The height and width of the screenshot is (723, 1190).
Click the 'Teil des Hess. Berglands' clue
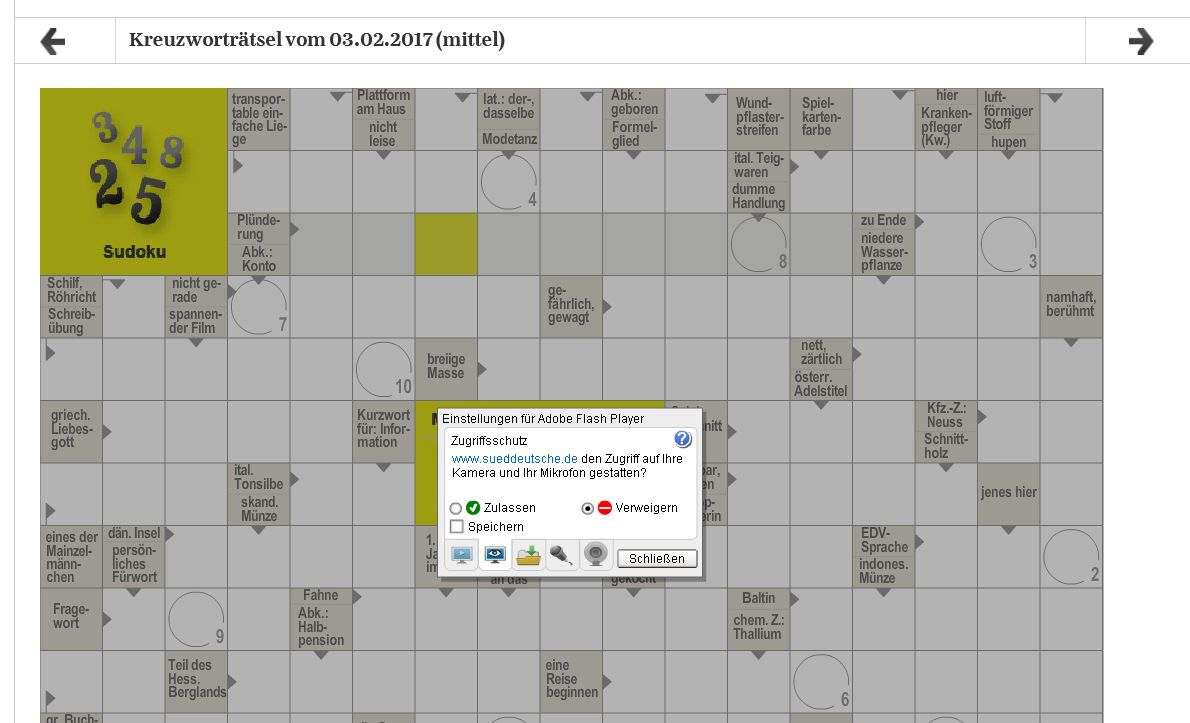point(196,681)
